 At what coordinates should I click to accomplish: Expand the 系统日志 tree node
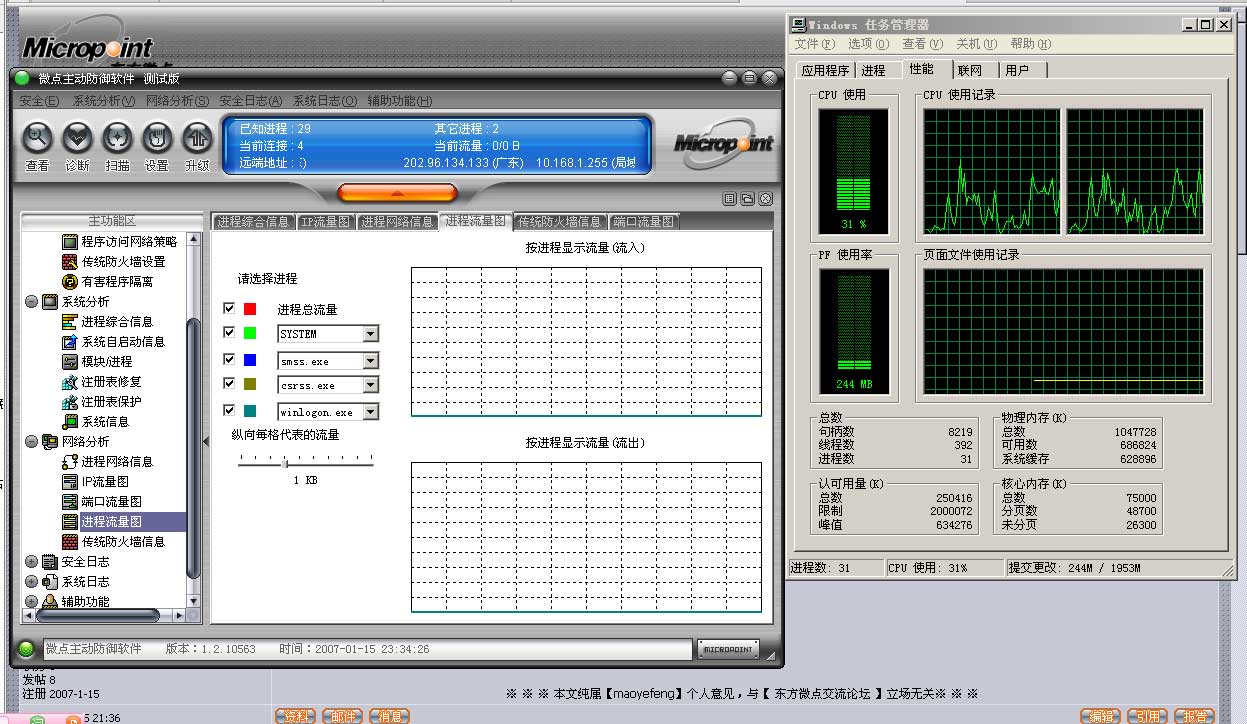(x=31, y=581)
